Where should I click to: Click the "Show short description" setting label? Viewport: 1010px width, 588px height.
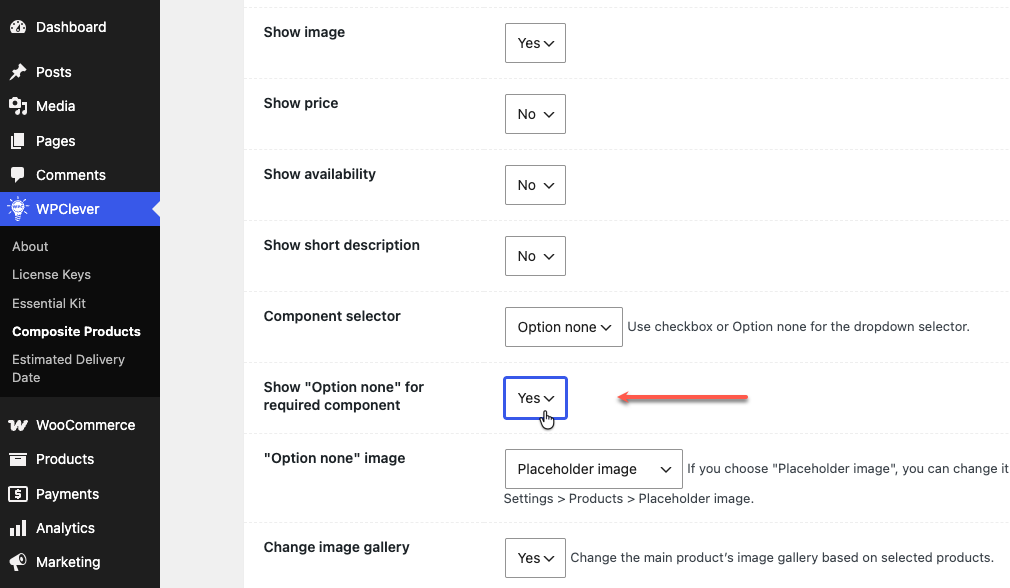(x=341, y=245)
